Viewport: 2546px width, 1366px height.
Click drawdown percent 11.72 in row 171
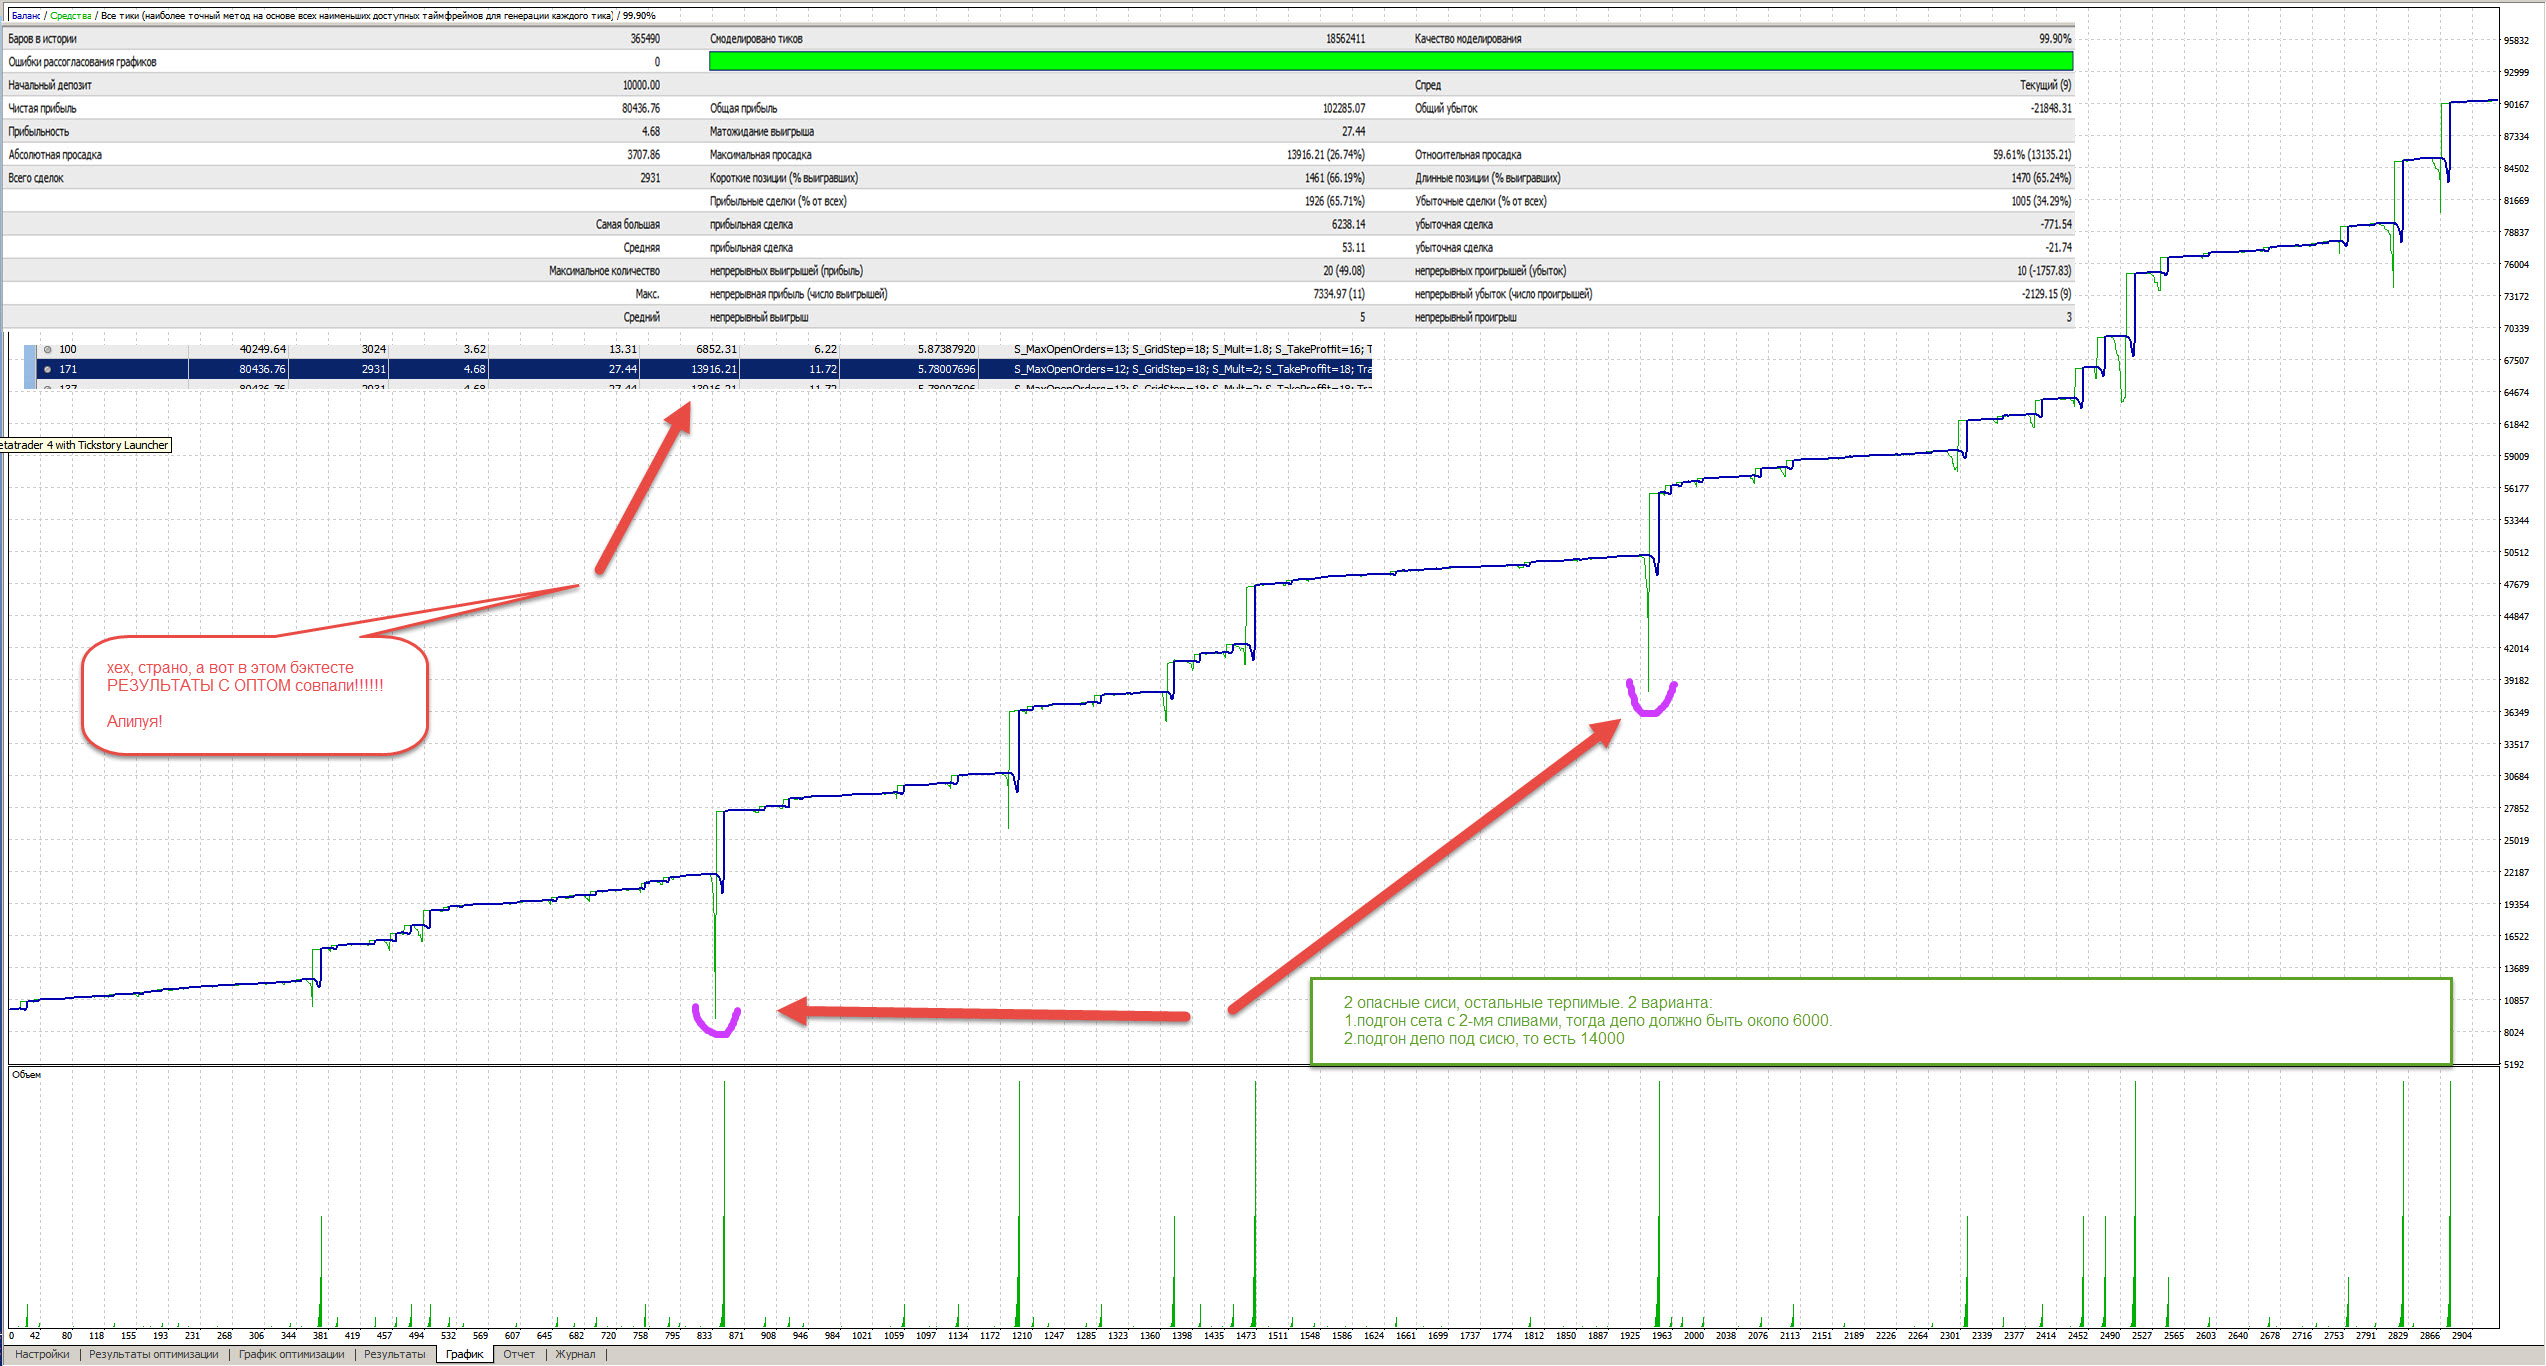click(x=822, y=369)
